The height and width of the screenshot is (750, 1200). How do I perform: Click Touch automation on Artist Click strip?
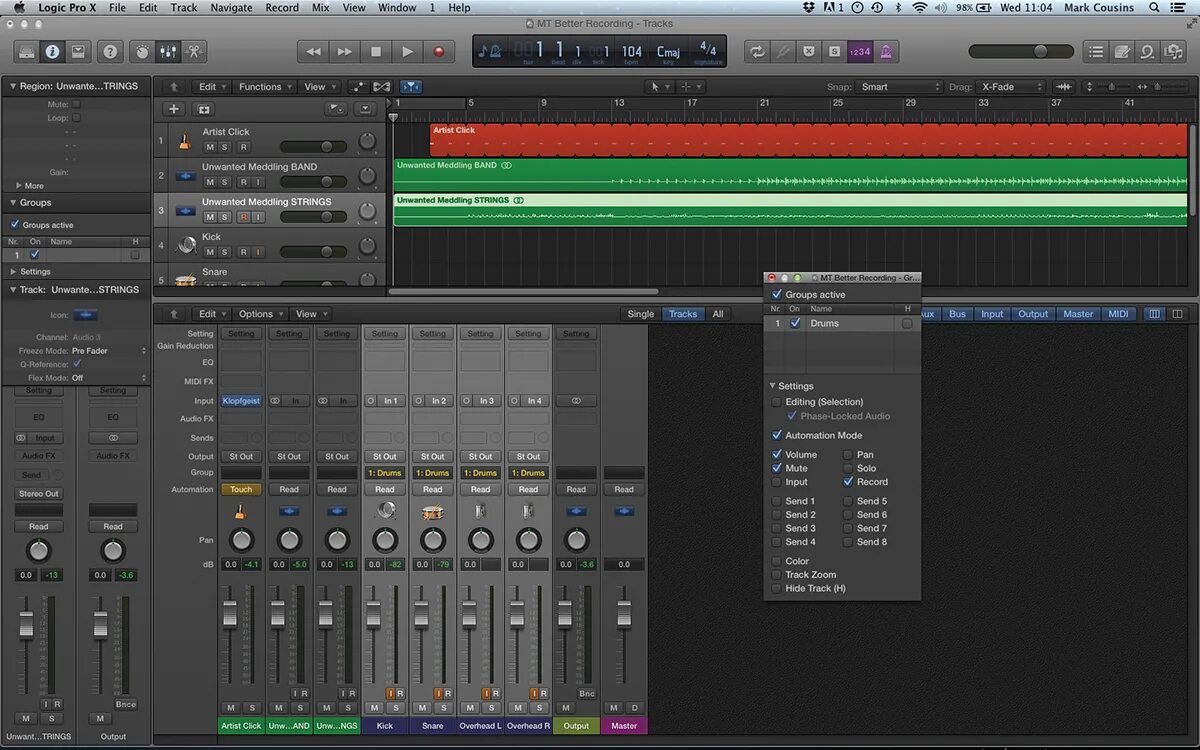pos(241,490)
